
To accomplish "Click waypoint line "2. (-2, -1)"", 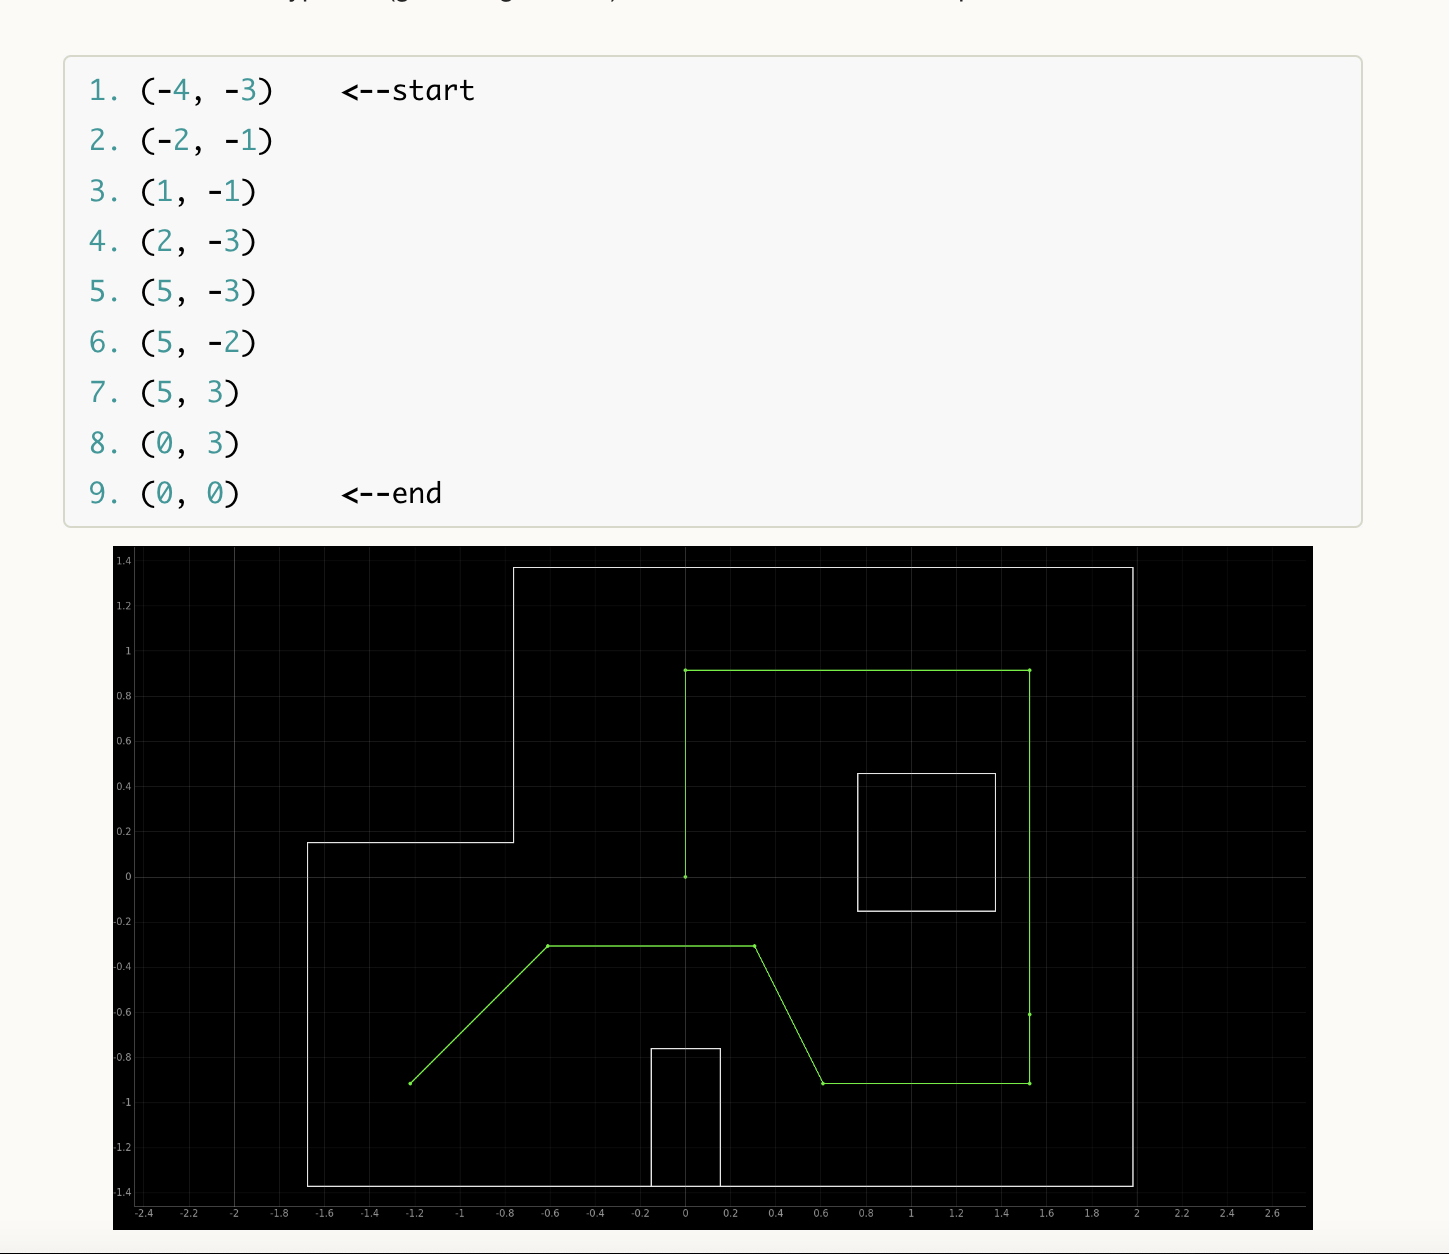I will click(180, 141).
